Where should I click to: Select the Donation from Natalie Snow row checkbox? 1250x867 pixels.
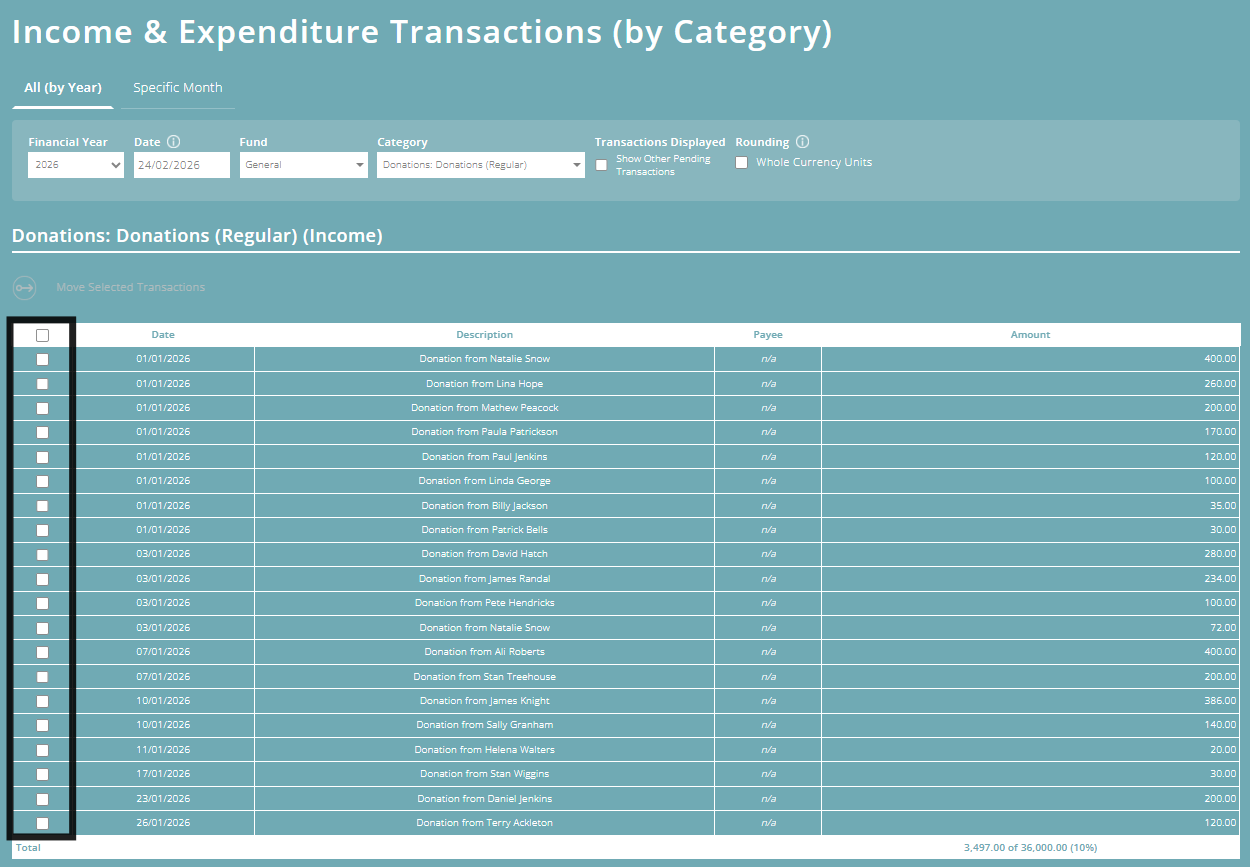[41, 359]
